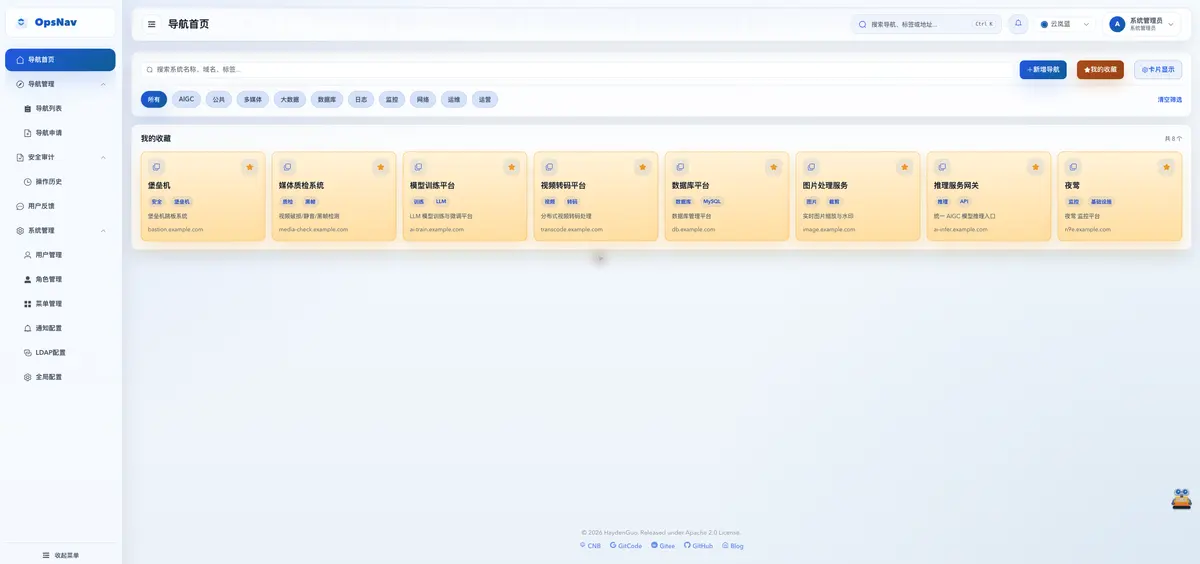Click the 清空筛选 link

pos(1169,100)
